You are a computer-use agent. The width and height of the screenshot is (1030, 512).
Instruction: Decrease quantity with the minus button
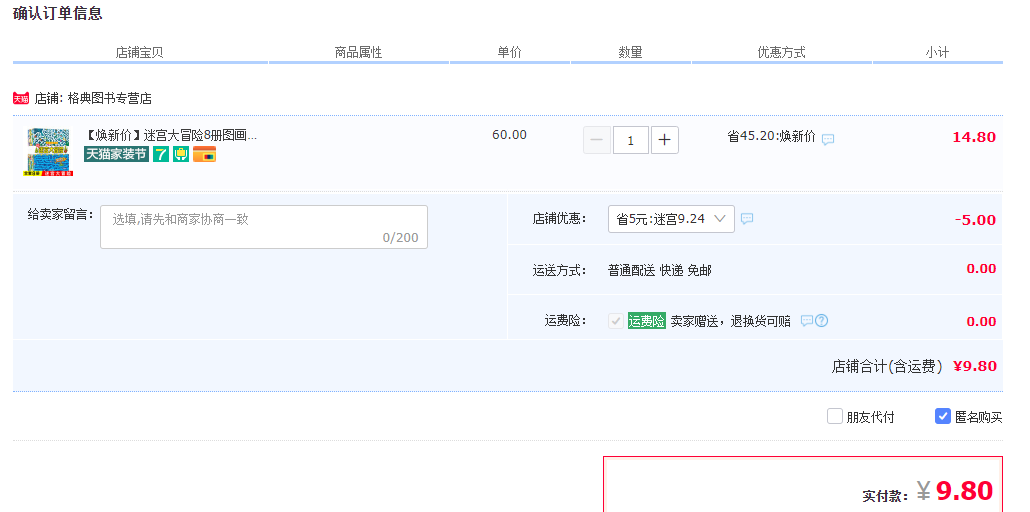click(596, 140)
